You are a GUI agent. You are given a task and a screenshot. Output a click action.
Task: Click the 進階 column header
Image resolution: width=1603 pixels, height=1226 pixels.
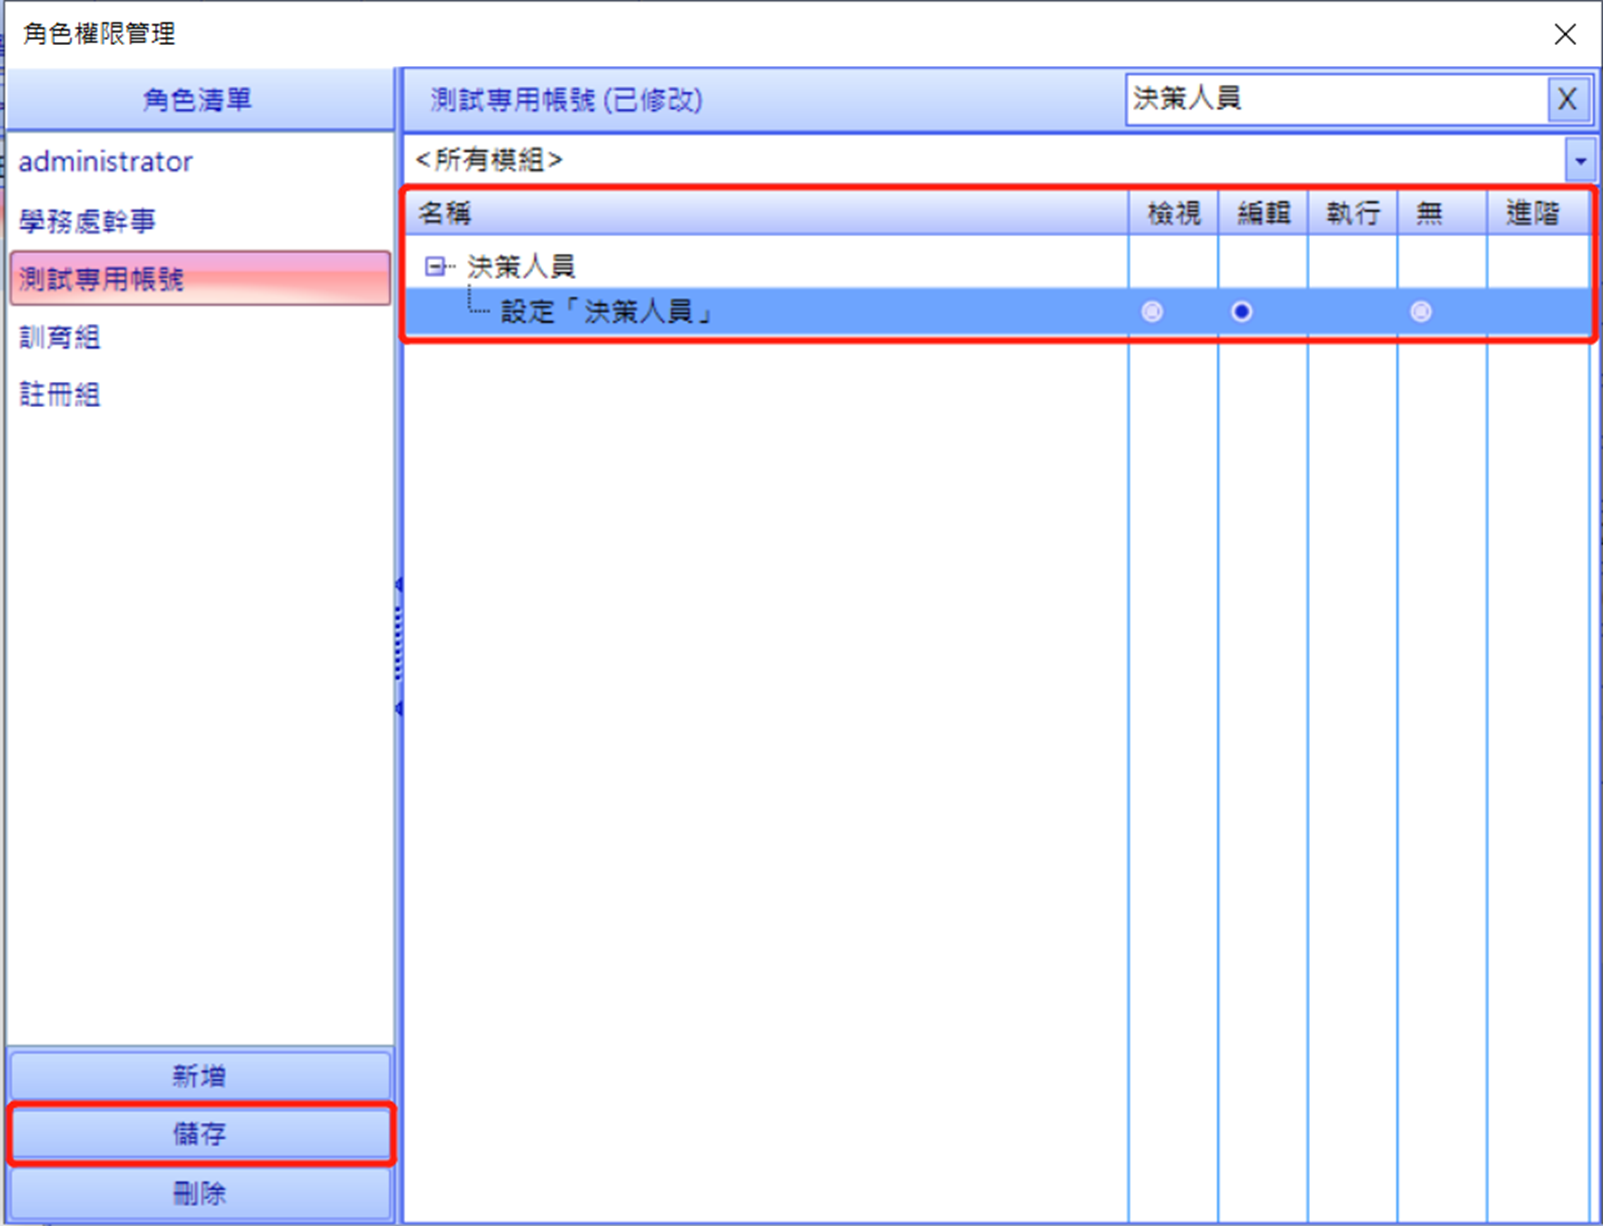click(x=1538, y=213)
